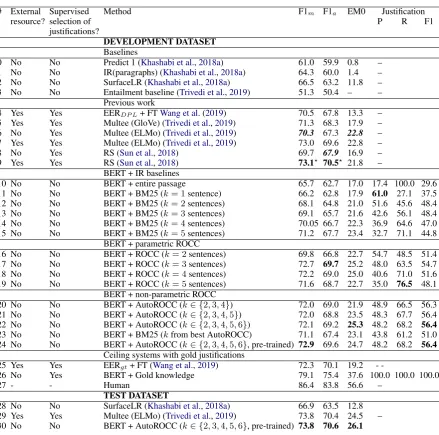Click the '43.8' precision value in BM25 best AutoROCC row
This screenshot has width=439, height=435.
pyautogui.click(x=380, y=335)
